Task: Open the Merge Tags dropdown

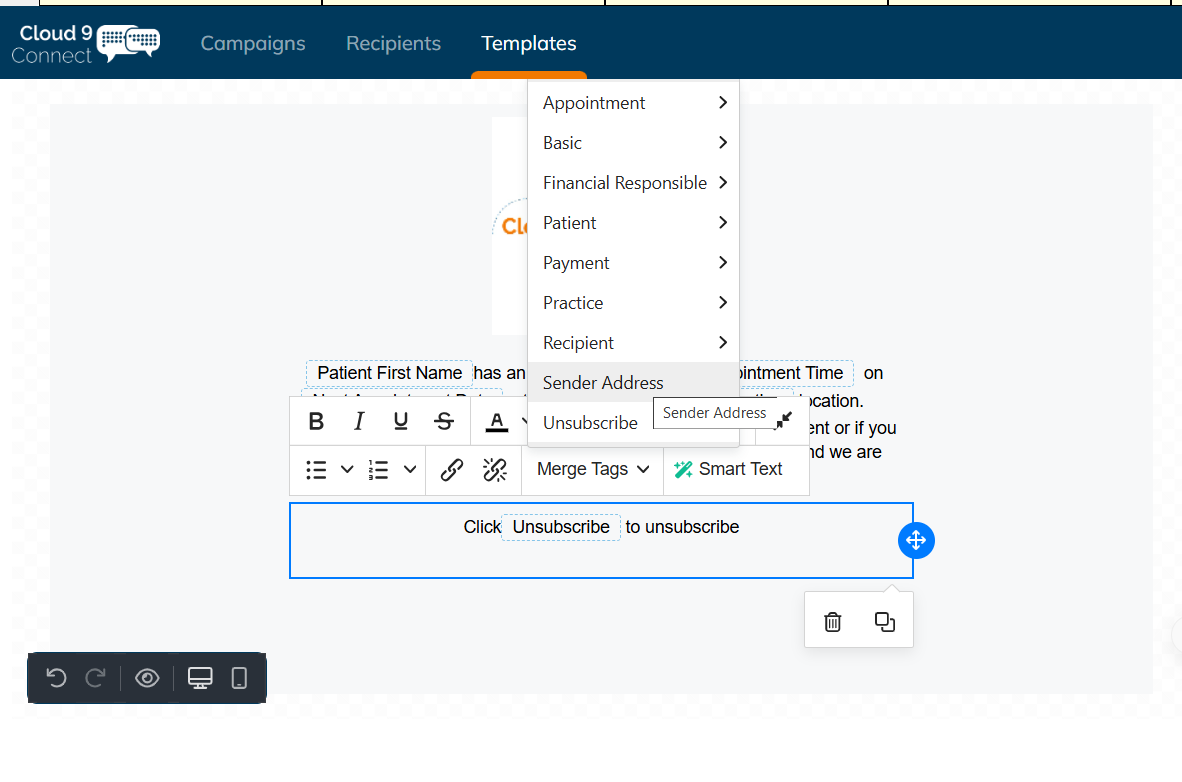Action: click(x=592, y=469)
